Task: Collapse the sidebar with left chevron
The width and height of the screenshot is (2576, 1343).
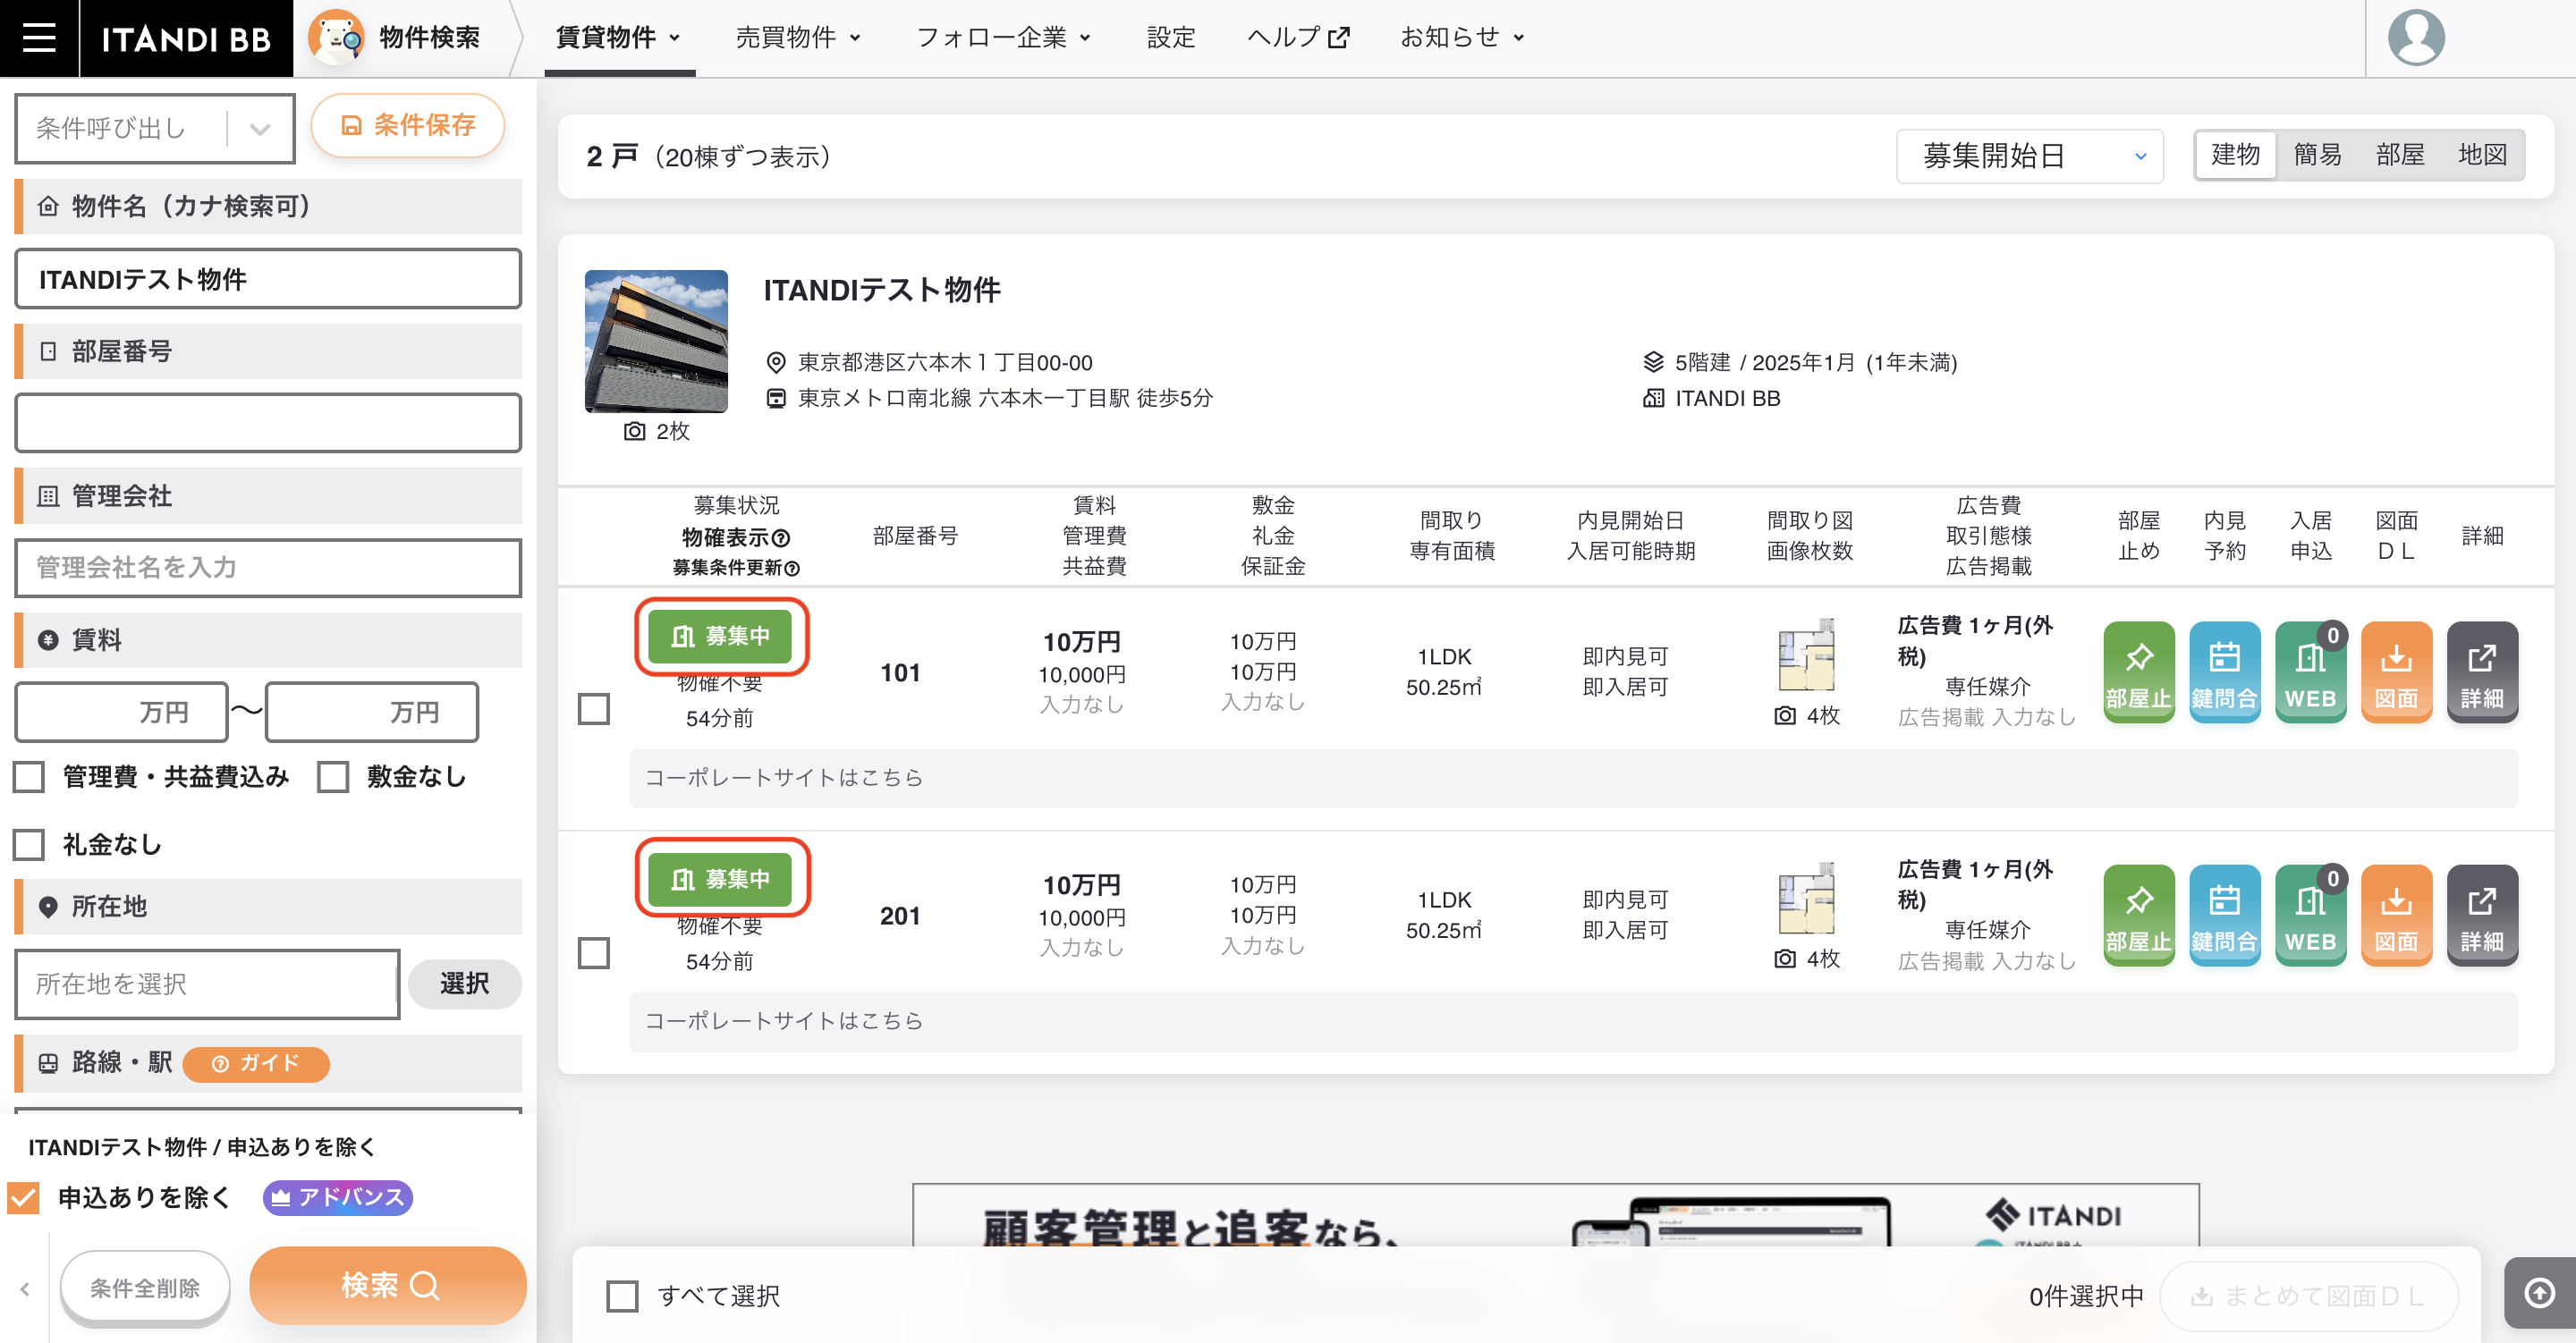Action: [25, 1290]
